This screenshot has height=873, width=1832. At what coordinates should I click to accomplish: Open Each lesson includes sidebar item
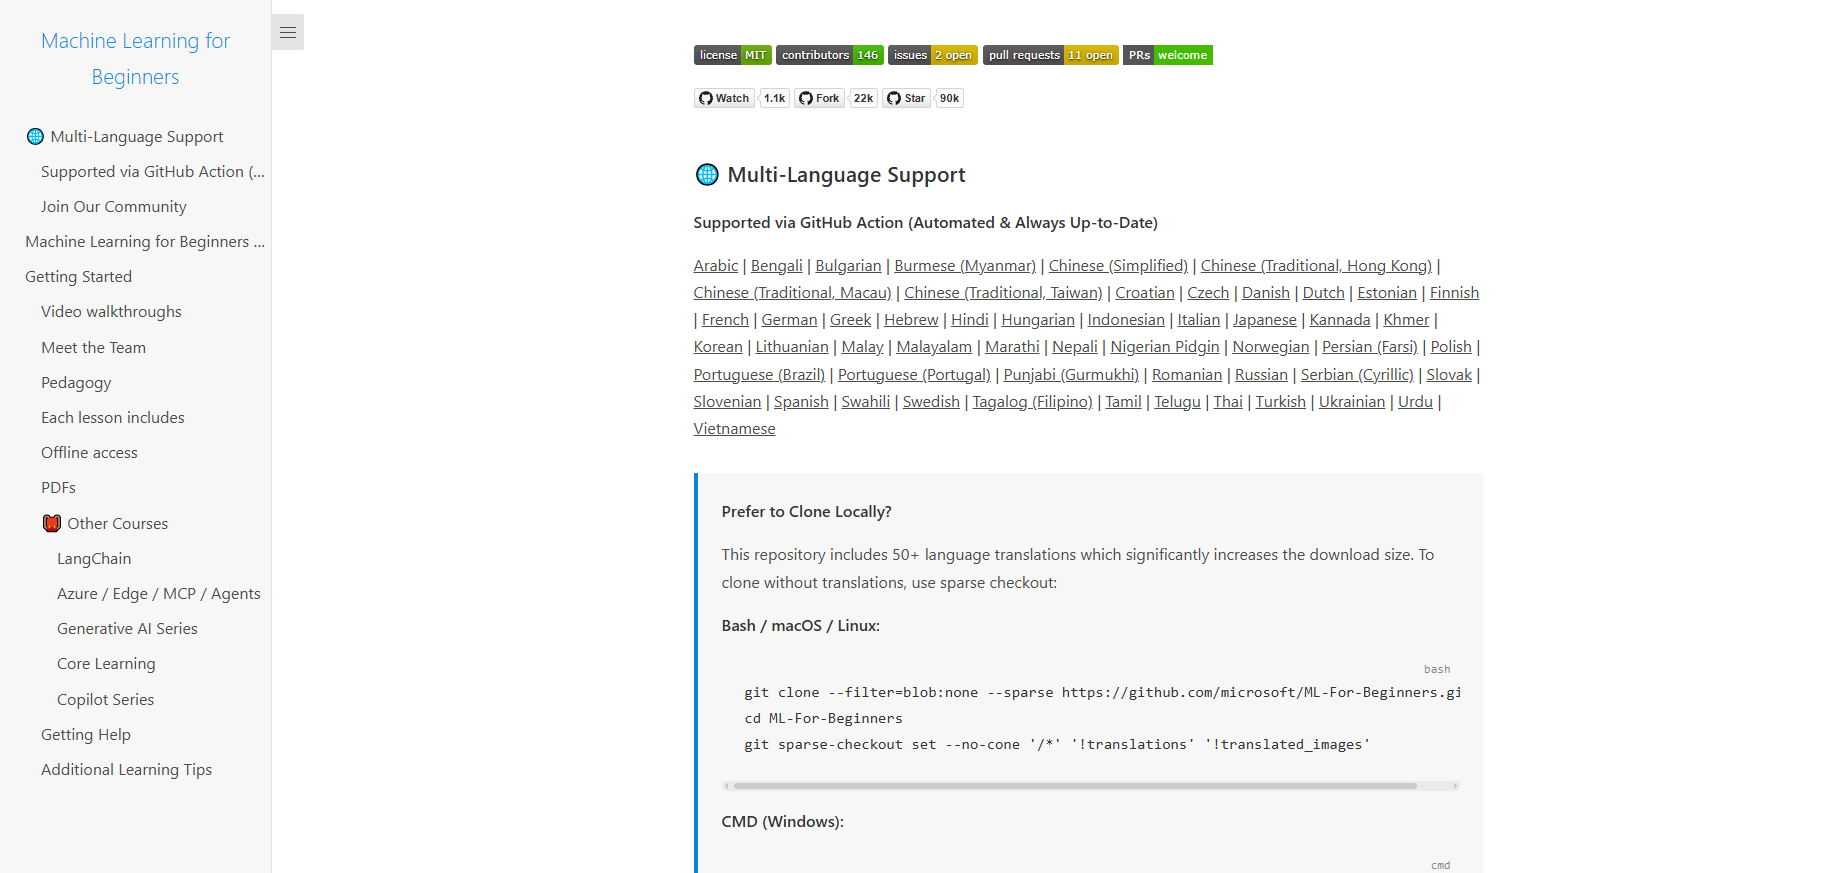[113, 418]
